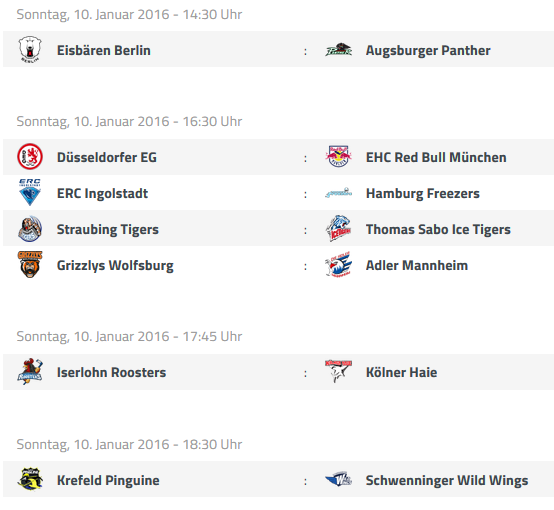Image resolution: width=554 pixels, height=510 pixels.
Task: Click the Adler Mannheim eagle logo
Action: (x=338, y=264)
